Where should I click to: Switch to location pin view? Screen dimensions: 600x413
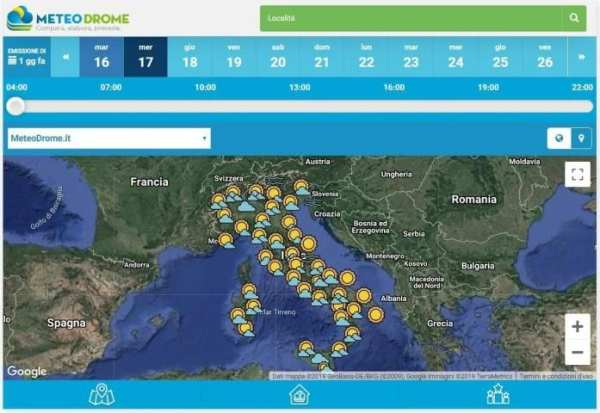pos(581,138)
